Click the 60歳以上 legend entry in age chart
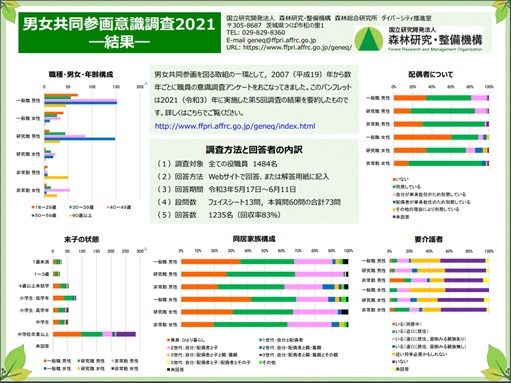 coord(80,215)
